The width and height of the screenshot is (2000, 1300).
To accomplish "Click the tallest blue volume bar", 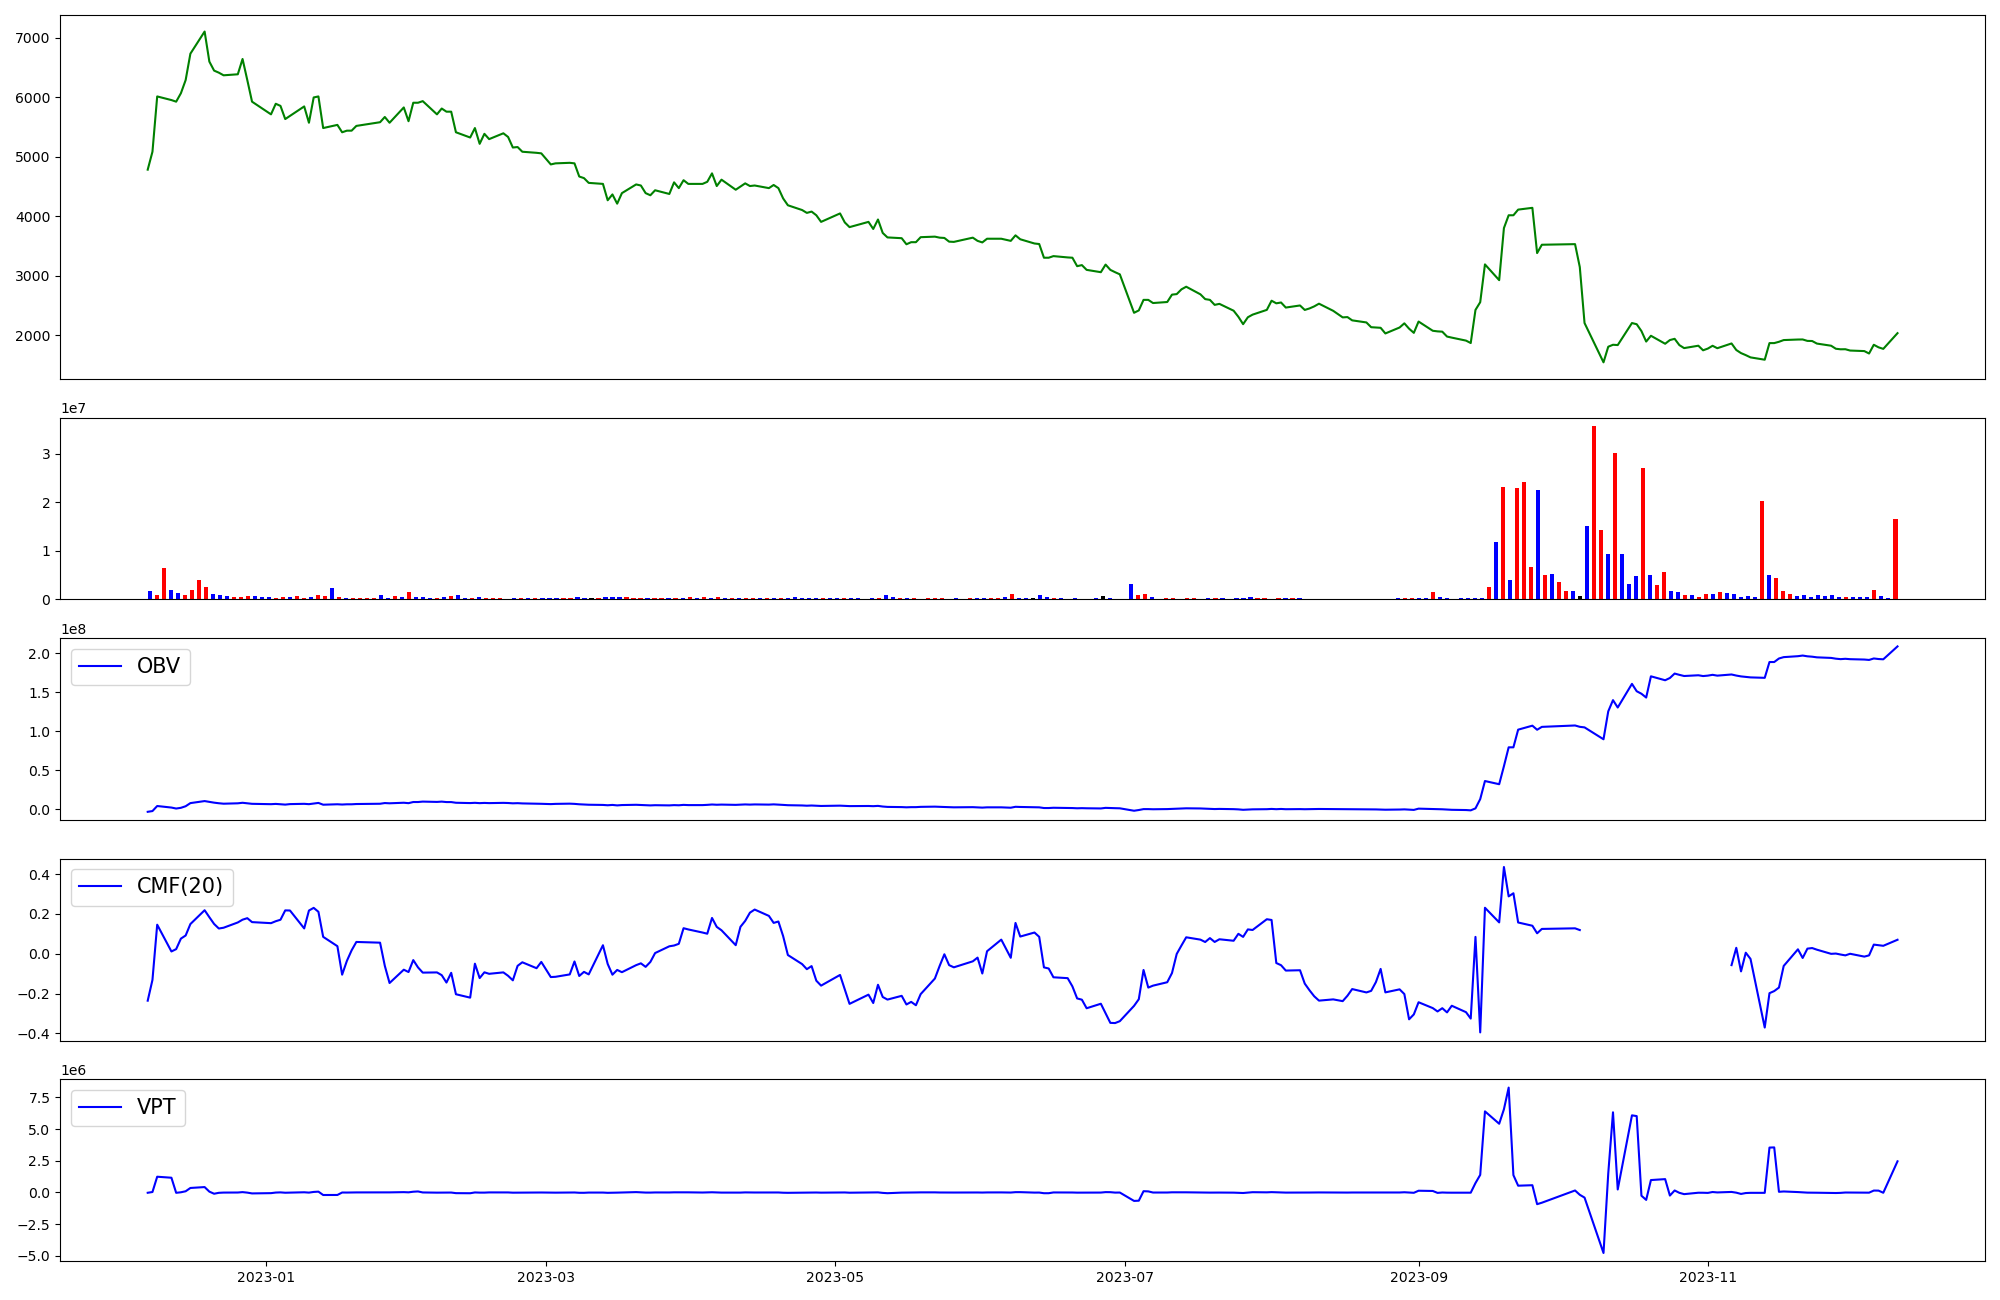I will (1538, 545).
